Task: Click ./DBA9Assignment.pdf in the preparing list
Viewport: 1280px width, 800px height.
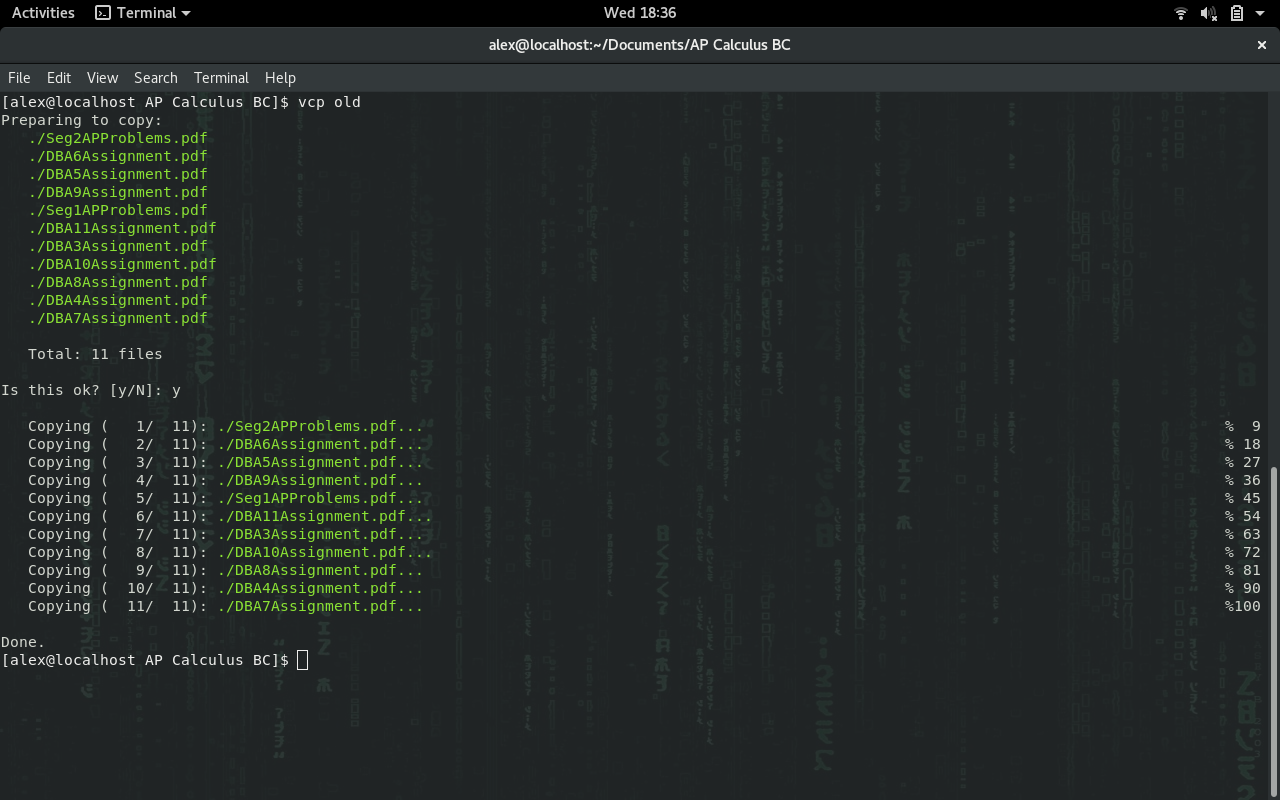Action: pyautogui.click(x=118, y=192)
